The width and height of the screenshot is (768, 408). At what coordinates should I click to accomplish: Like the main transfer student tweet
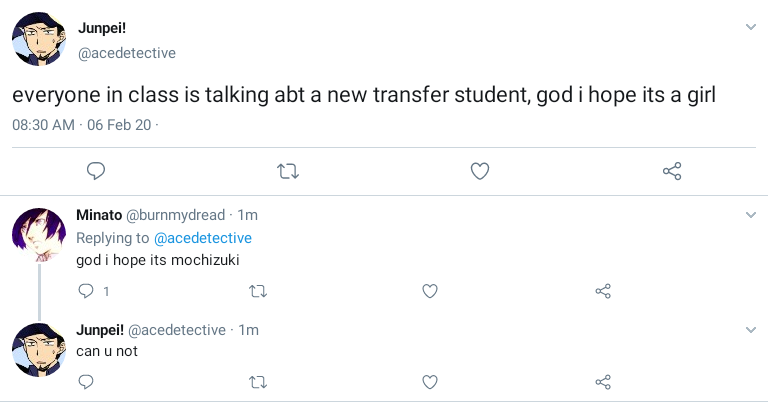point(480,172)
